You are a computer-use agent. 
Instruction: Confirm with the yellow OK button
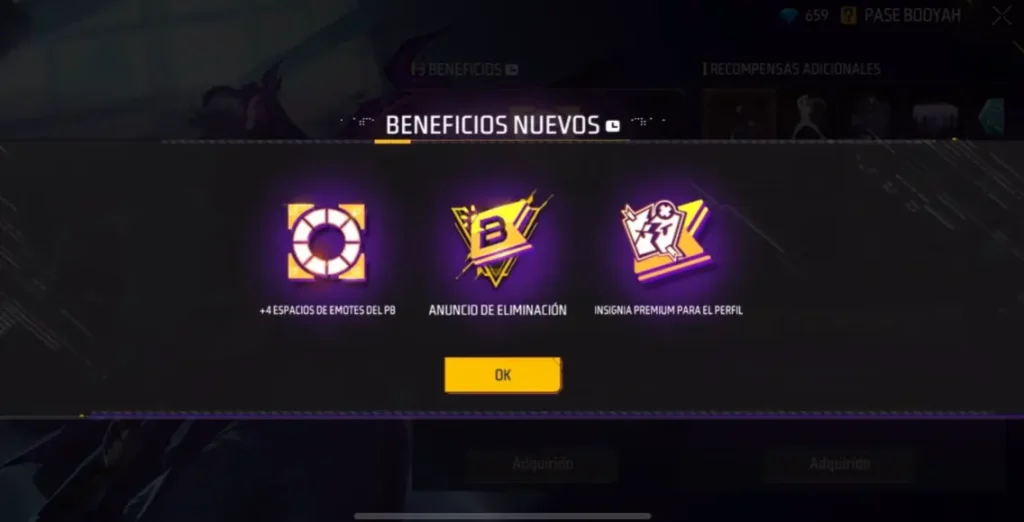pyautogui.click(x=503, y=375)
